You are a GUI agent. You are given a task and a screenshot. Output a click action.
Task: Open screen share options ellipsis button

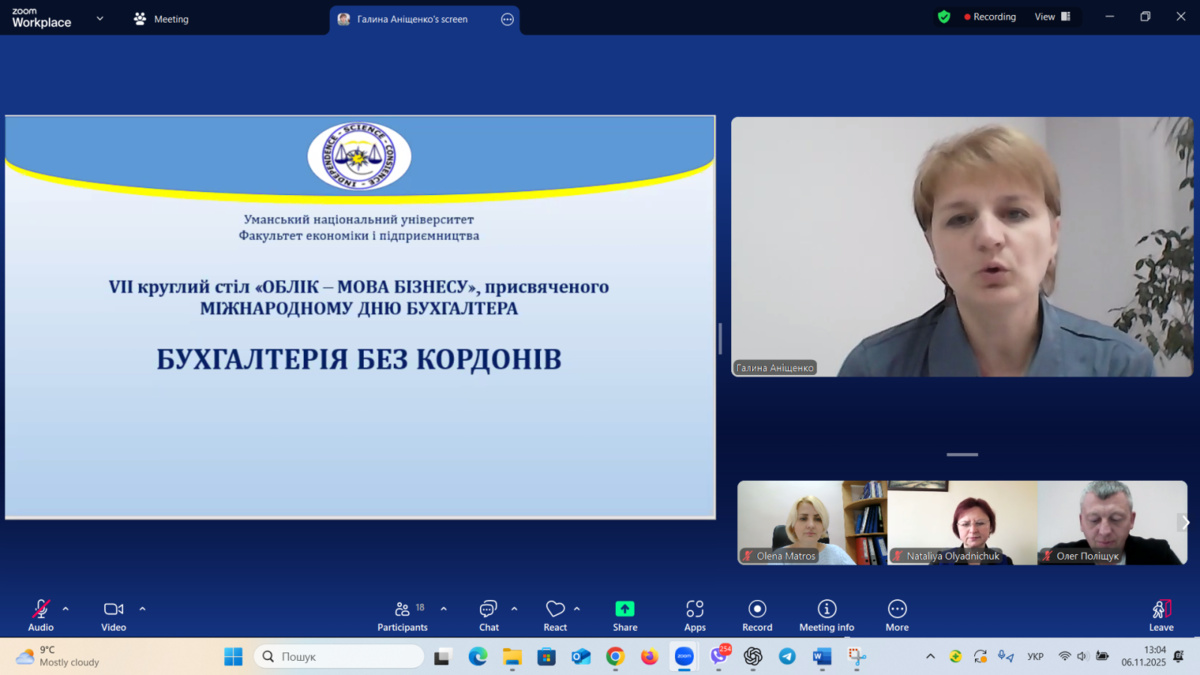(x=507, y=19)
